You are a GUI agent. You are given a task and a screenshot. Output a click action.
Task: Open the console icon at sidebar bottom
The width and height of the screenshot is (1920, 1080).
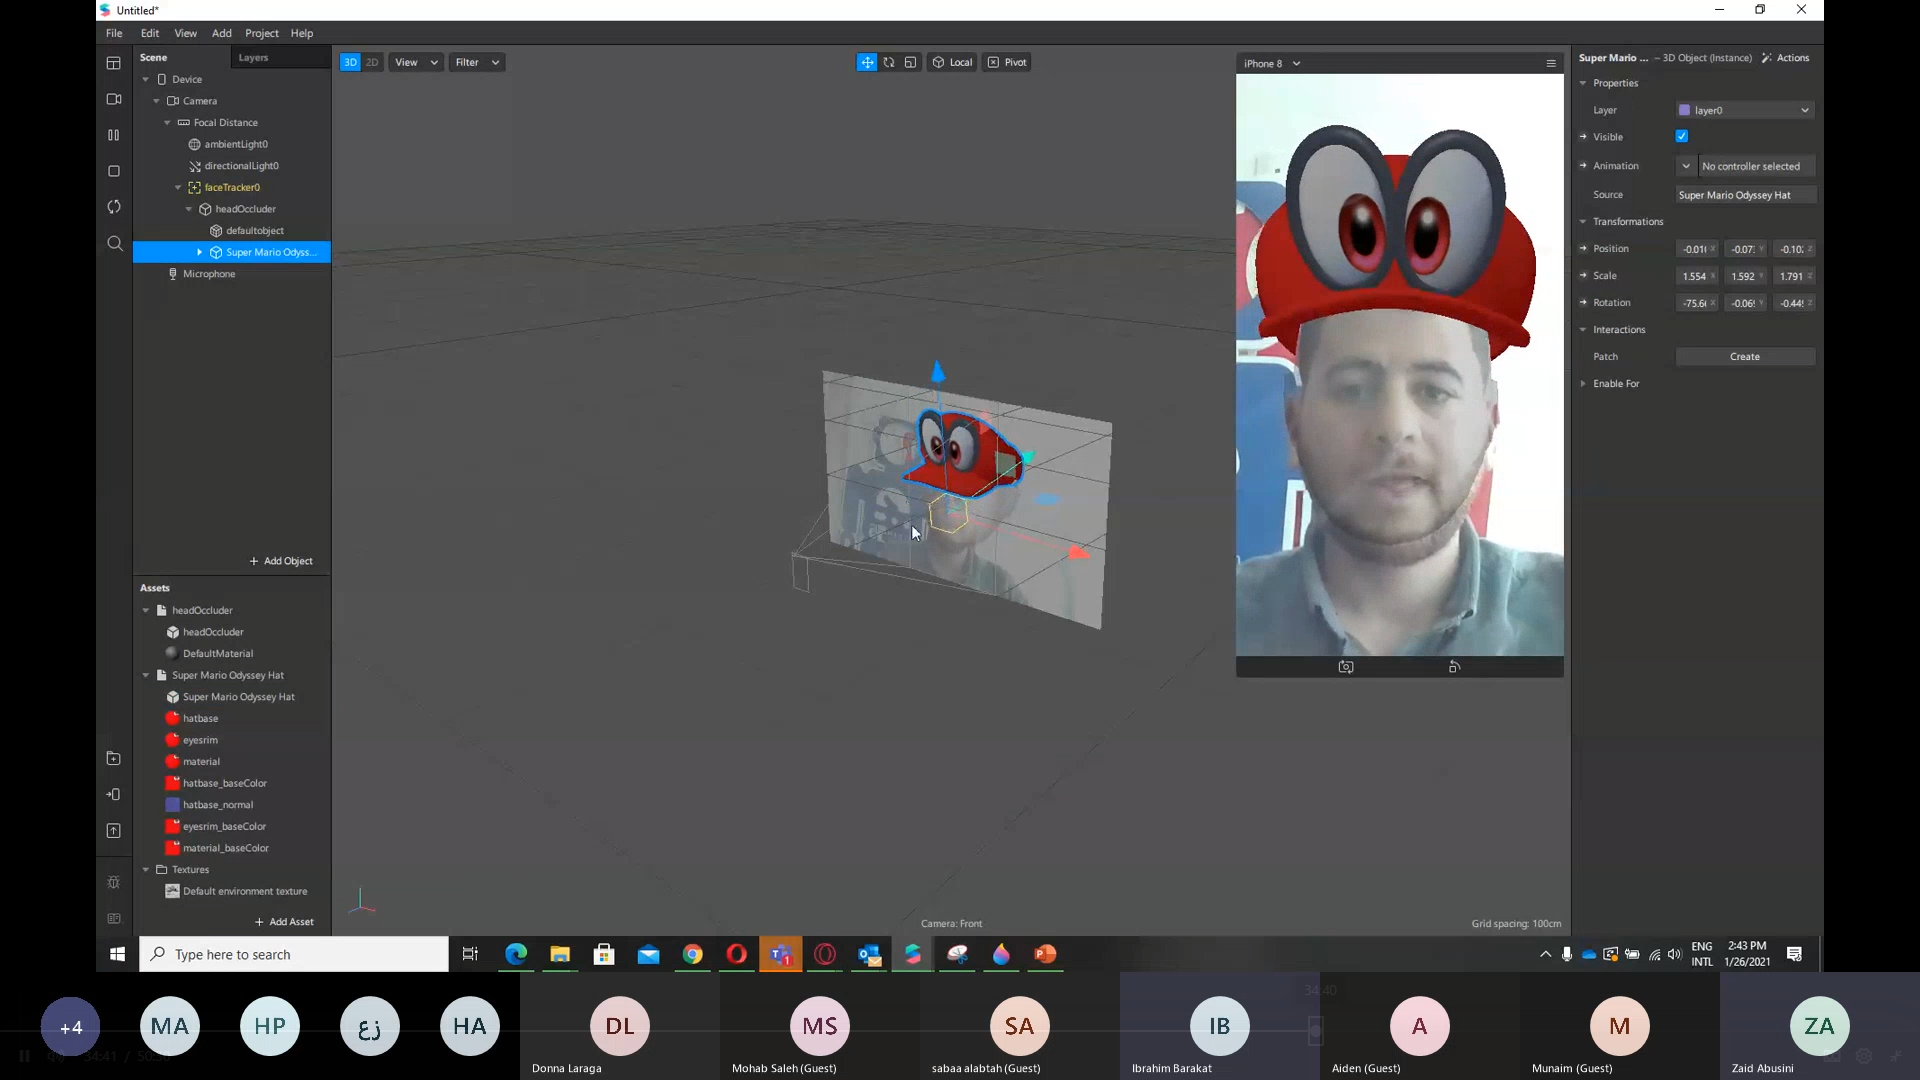click(x=114, y=918)
